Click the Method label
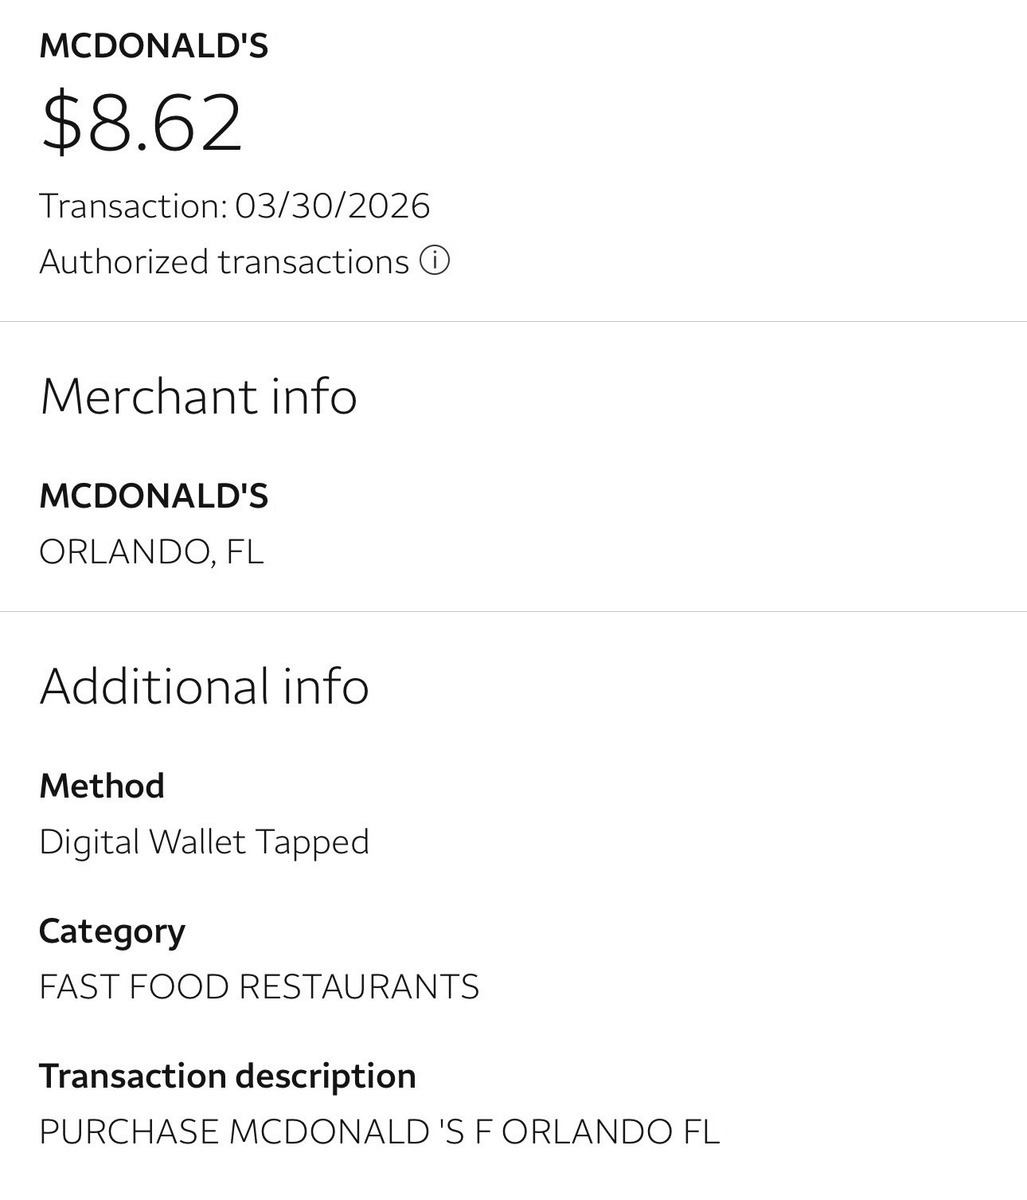The image size is (1027, 1200). pyautogui.click(x=101, y=786)
